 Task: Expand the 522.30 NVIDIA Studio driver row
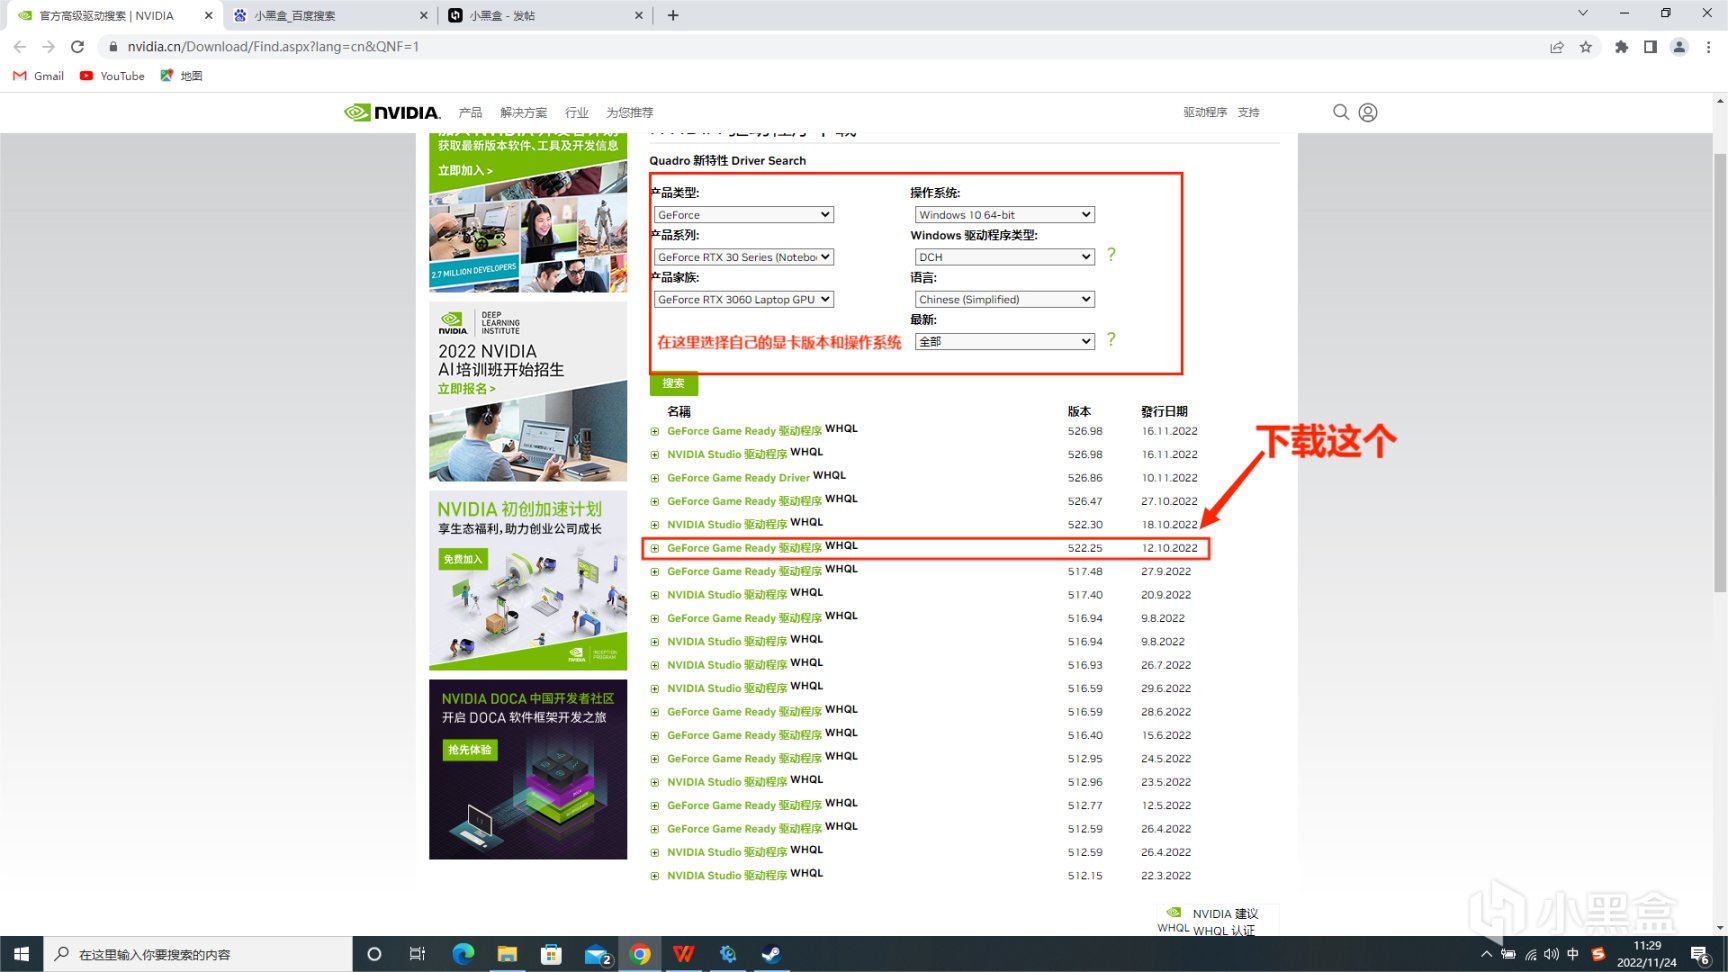click(x=655, y=525)
